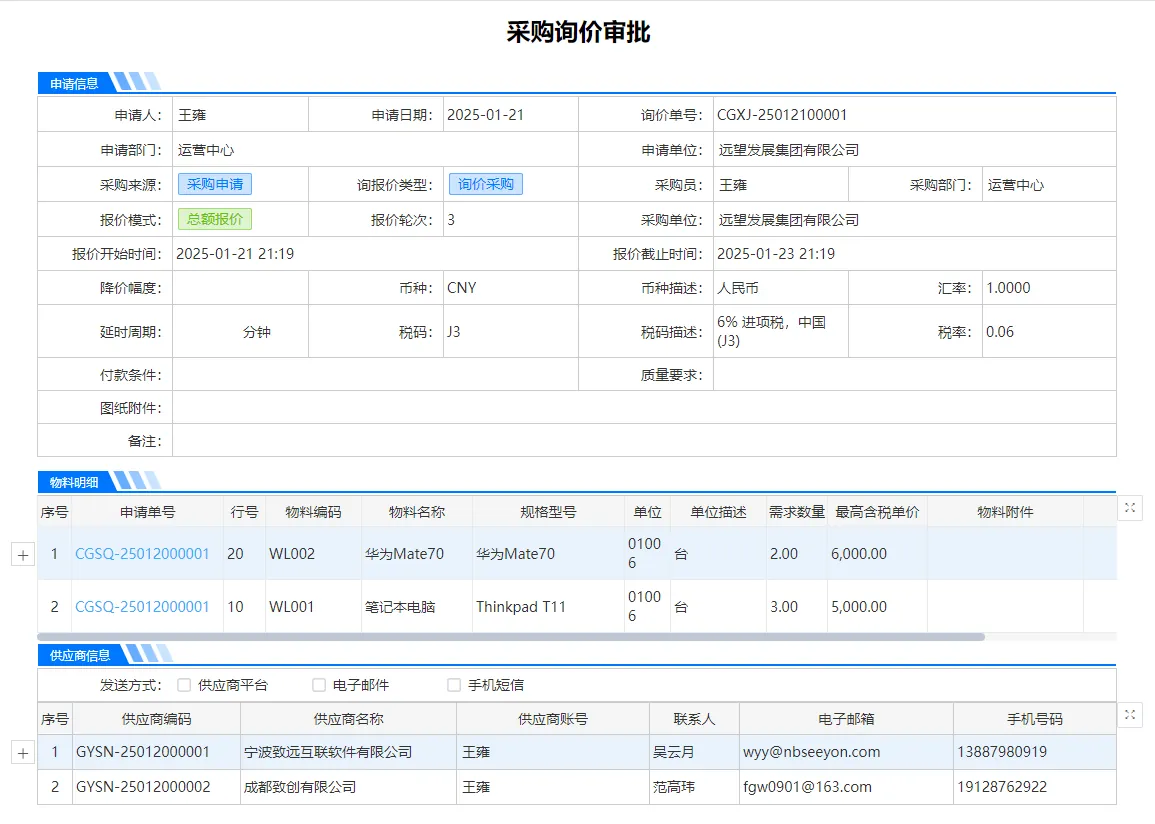Click the material table horizontal scrollbar
1155x824 pixels.
[511, 637]
